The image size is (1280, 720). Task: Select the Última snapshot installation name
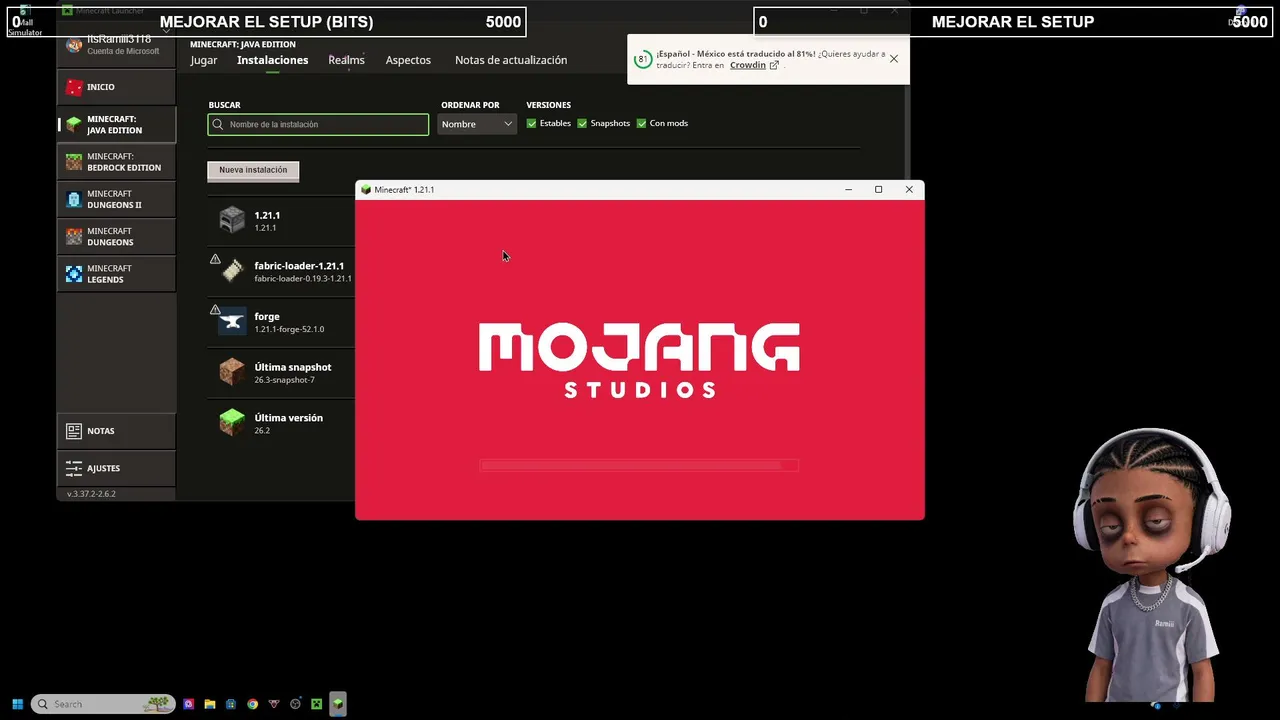point(293,367)
